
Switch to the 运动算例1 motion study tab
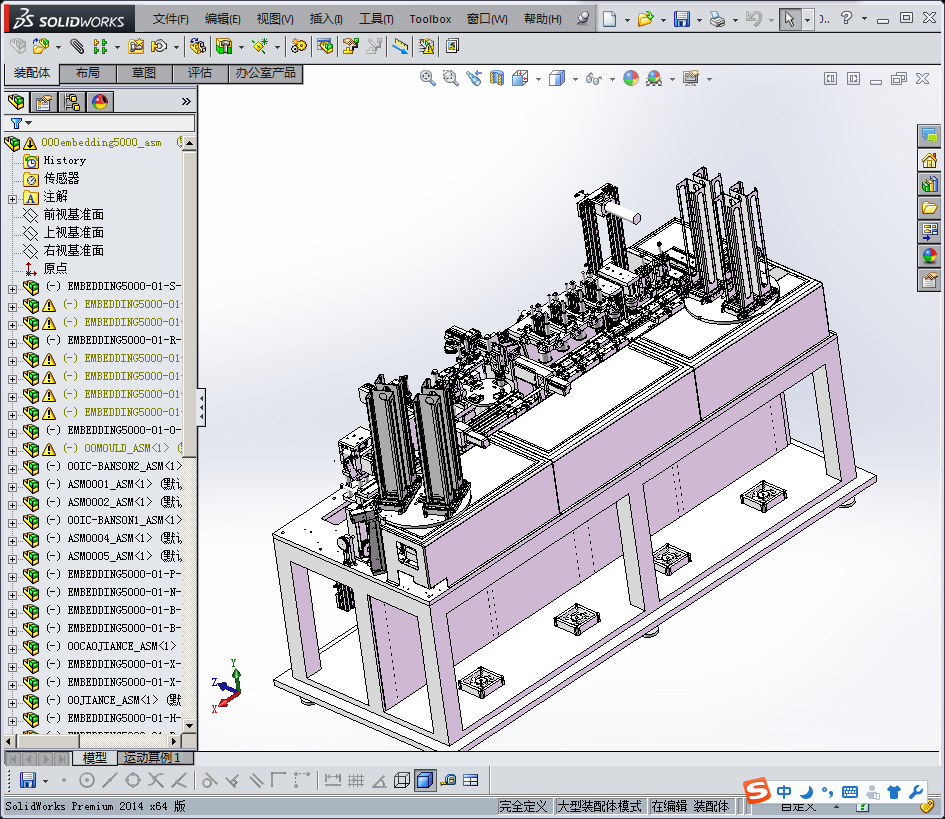152,758
